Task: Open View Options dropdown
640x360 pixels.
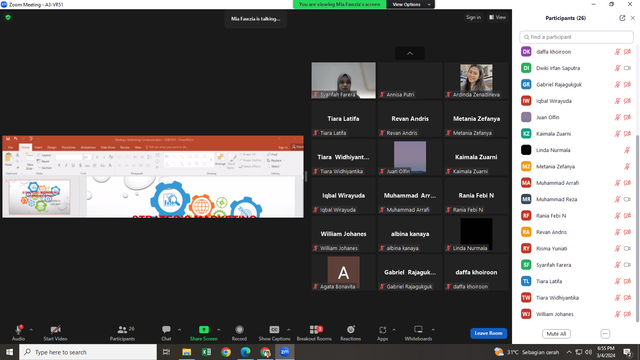Action: click(411, 4)
